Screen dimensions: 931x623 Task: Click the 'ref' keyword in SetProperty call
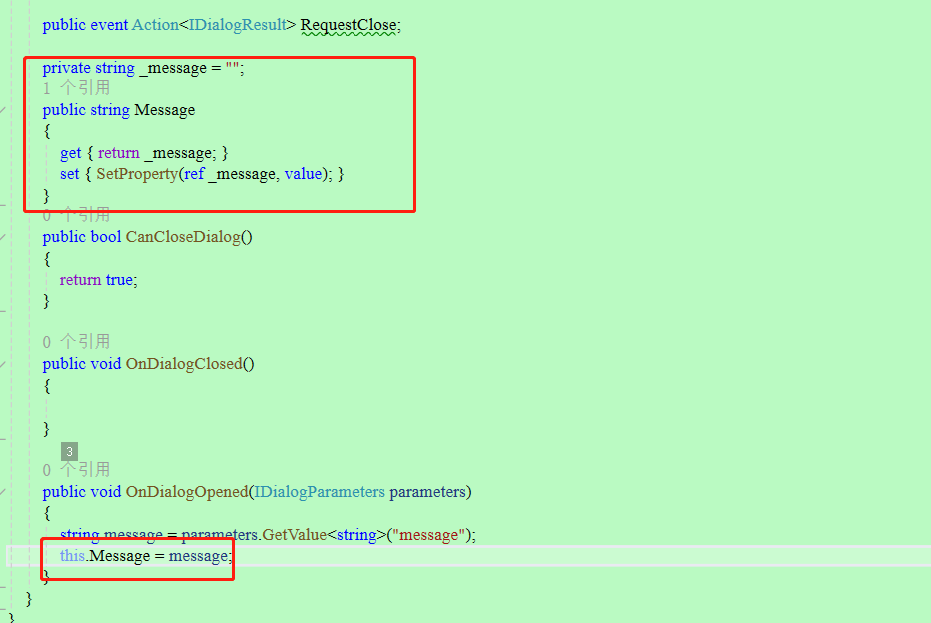coord(194,174)
